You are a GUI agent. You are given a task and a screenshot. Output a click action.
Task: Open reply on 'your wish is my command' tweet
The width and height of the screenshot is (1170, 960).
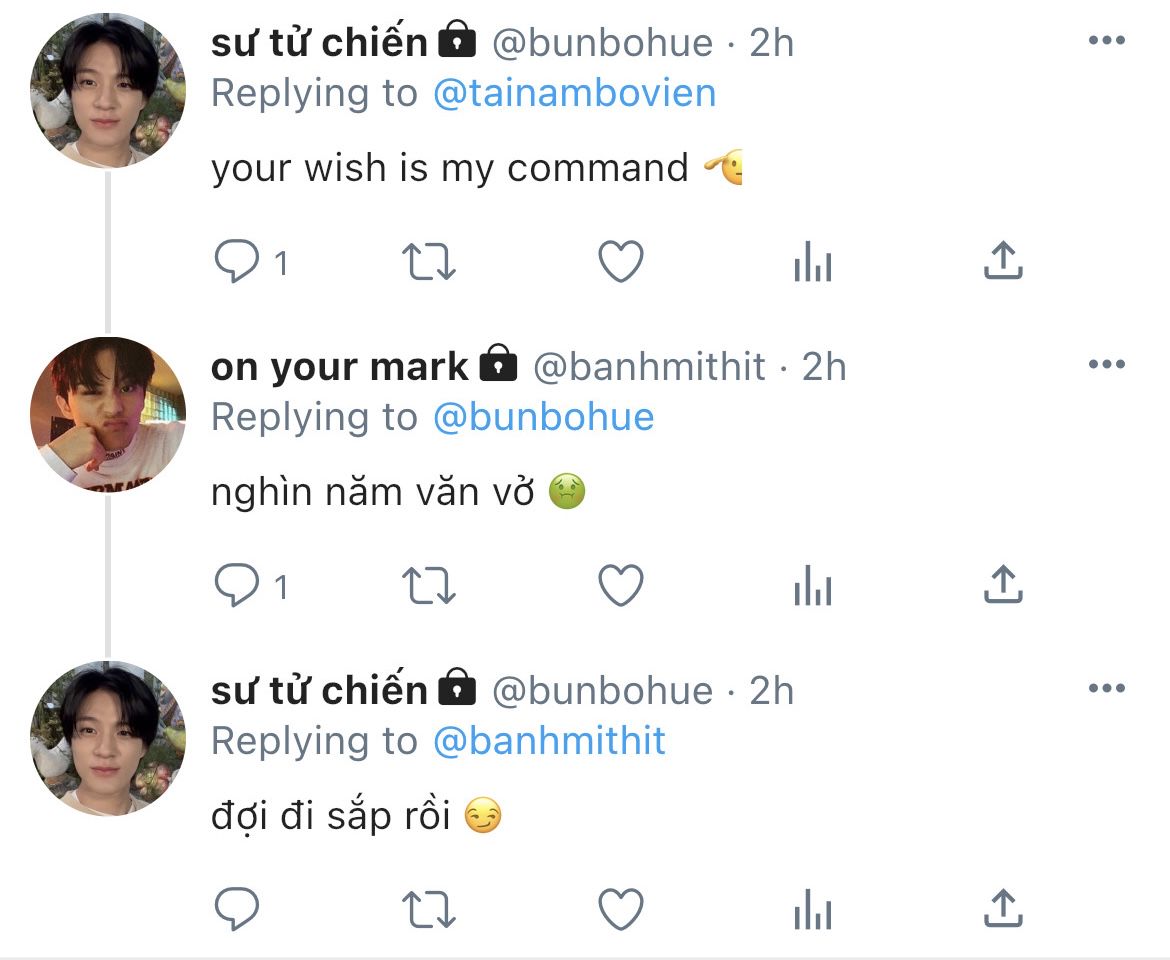tap(237, 261)
